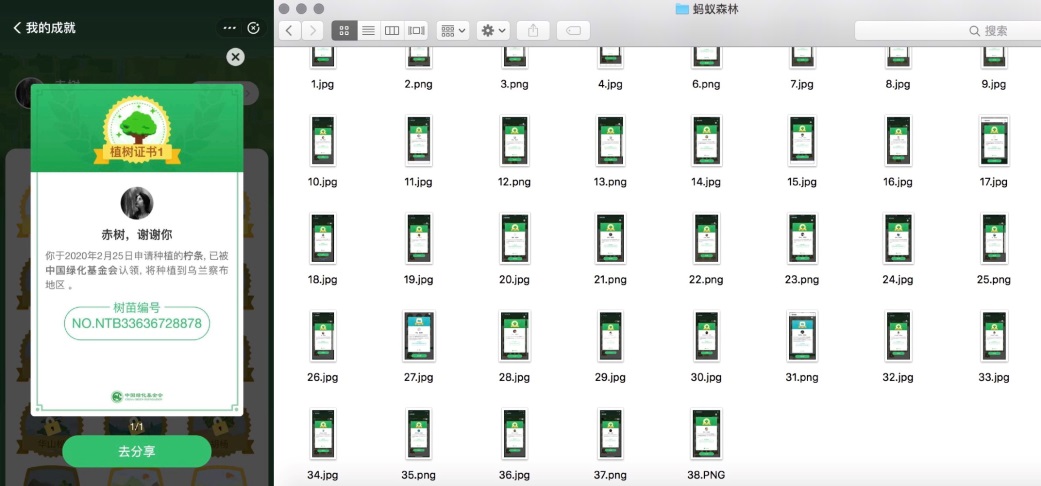Image resolution: width=1041 pixels, height=486 pixels.
Task: Select the 18.jpg thumbnail
Action: pyautogui.click(x=323, y=238)
